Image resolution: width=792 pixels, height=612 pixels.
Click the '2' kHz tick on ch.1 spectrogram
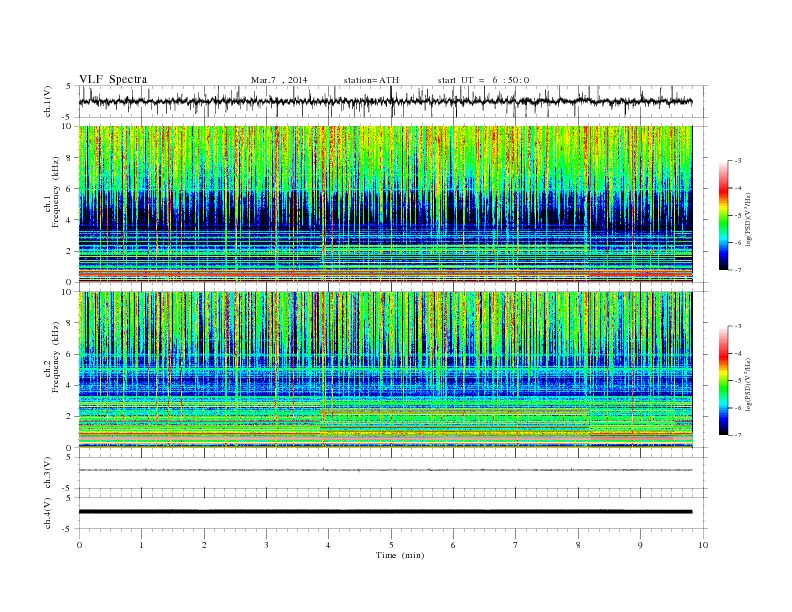[69, 251]
